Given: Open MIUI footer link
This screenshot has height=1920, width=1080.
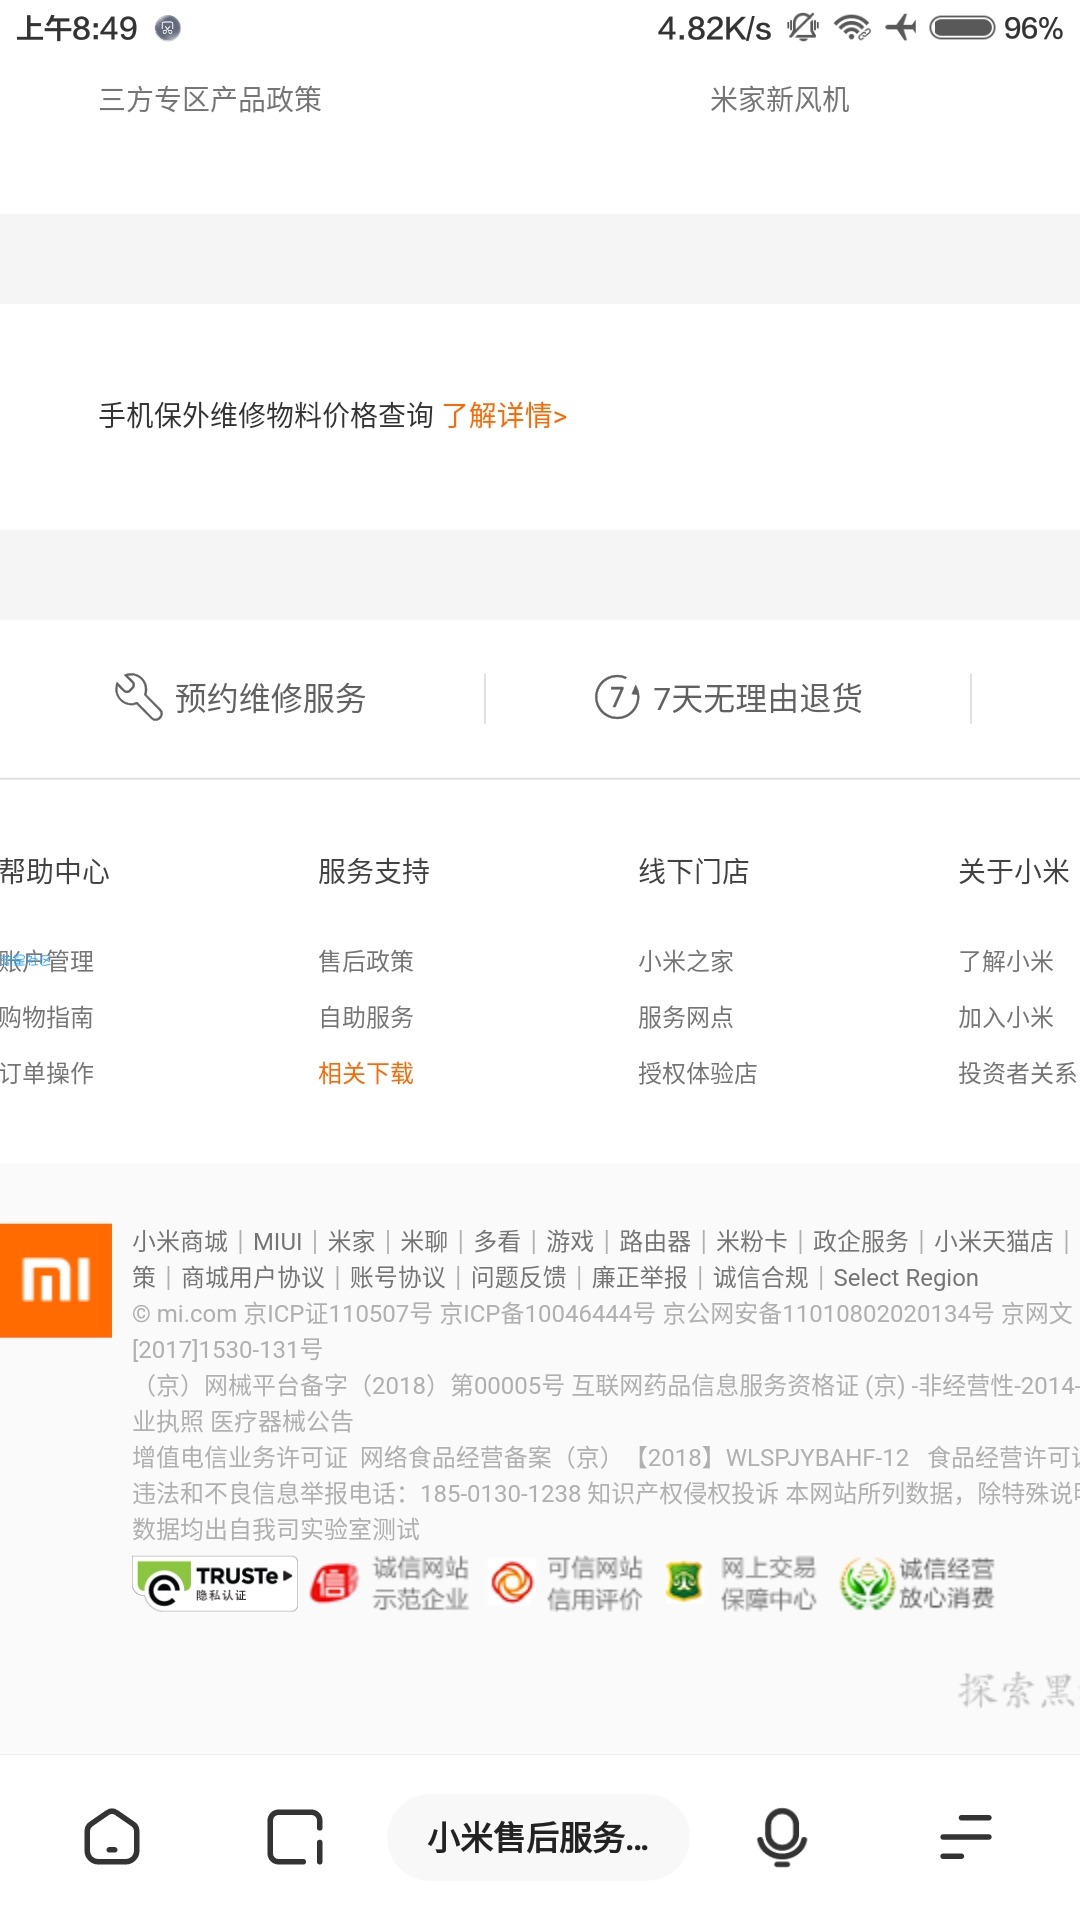Looking at the screenshot, I should point(277,1241).
